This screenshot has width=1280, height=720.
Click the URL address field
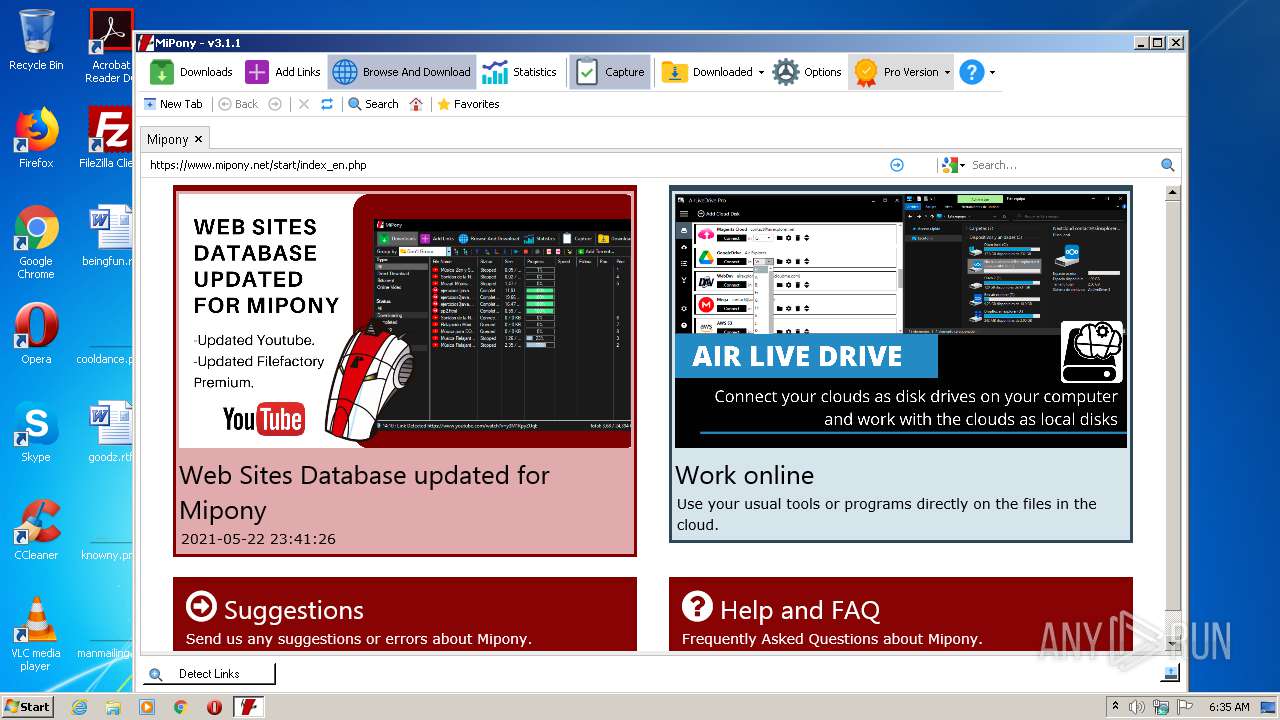tap(515, 165)
